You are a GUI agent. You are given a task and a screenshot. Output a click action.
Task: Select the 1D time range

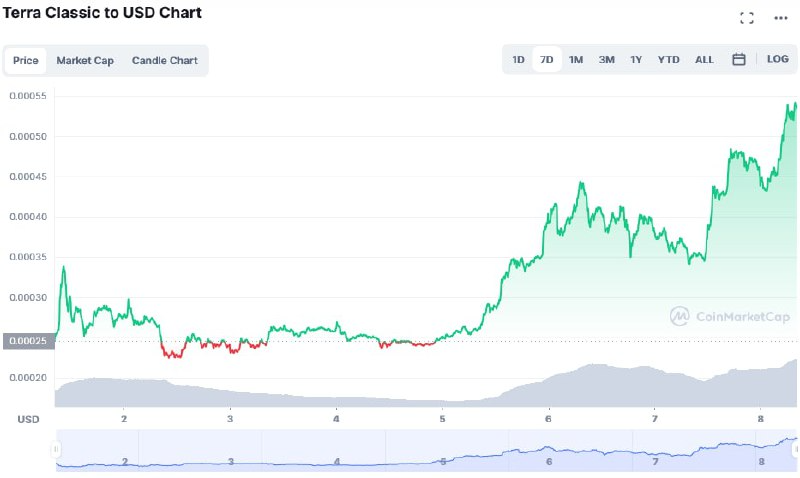tap(518, 60)
